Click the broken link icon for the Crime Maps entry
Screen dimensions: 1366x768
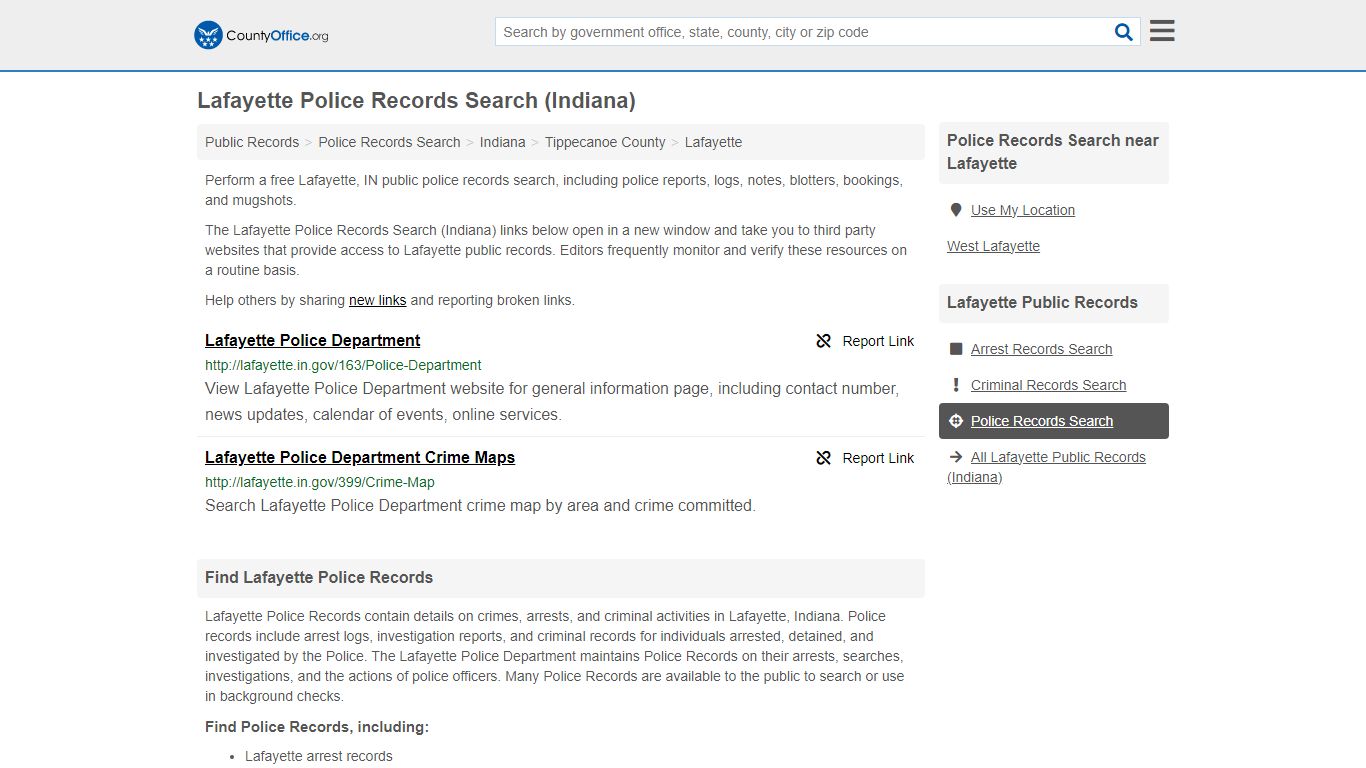pyautogui.click(x=824, y=458)
